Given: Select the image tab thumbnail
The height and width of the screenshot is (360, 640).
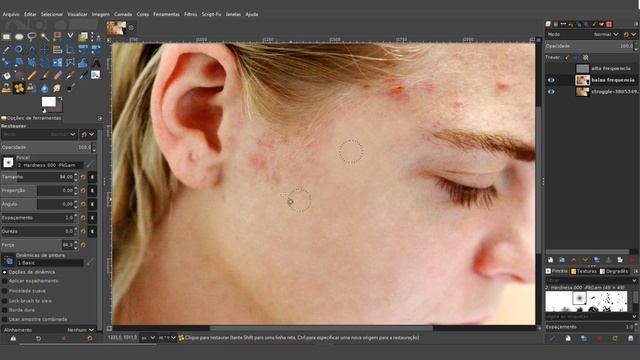Looking at the screenshot, I should pyautogui.click(x=116, y=28).
